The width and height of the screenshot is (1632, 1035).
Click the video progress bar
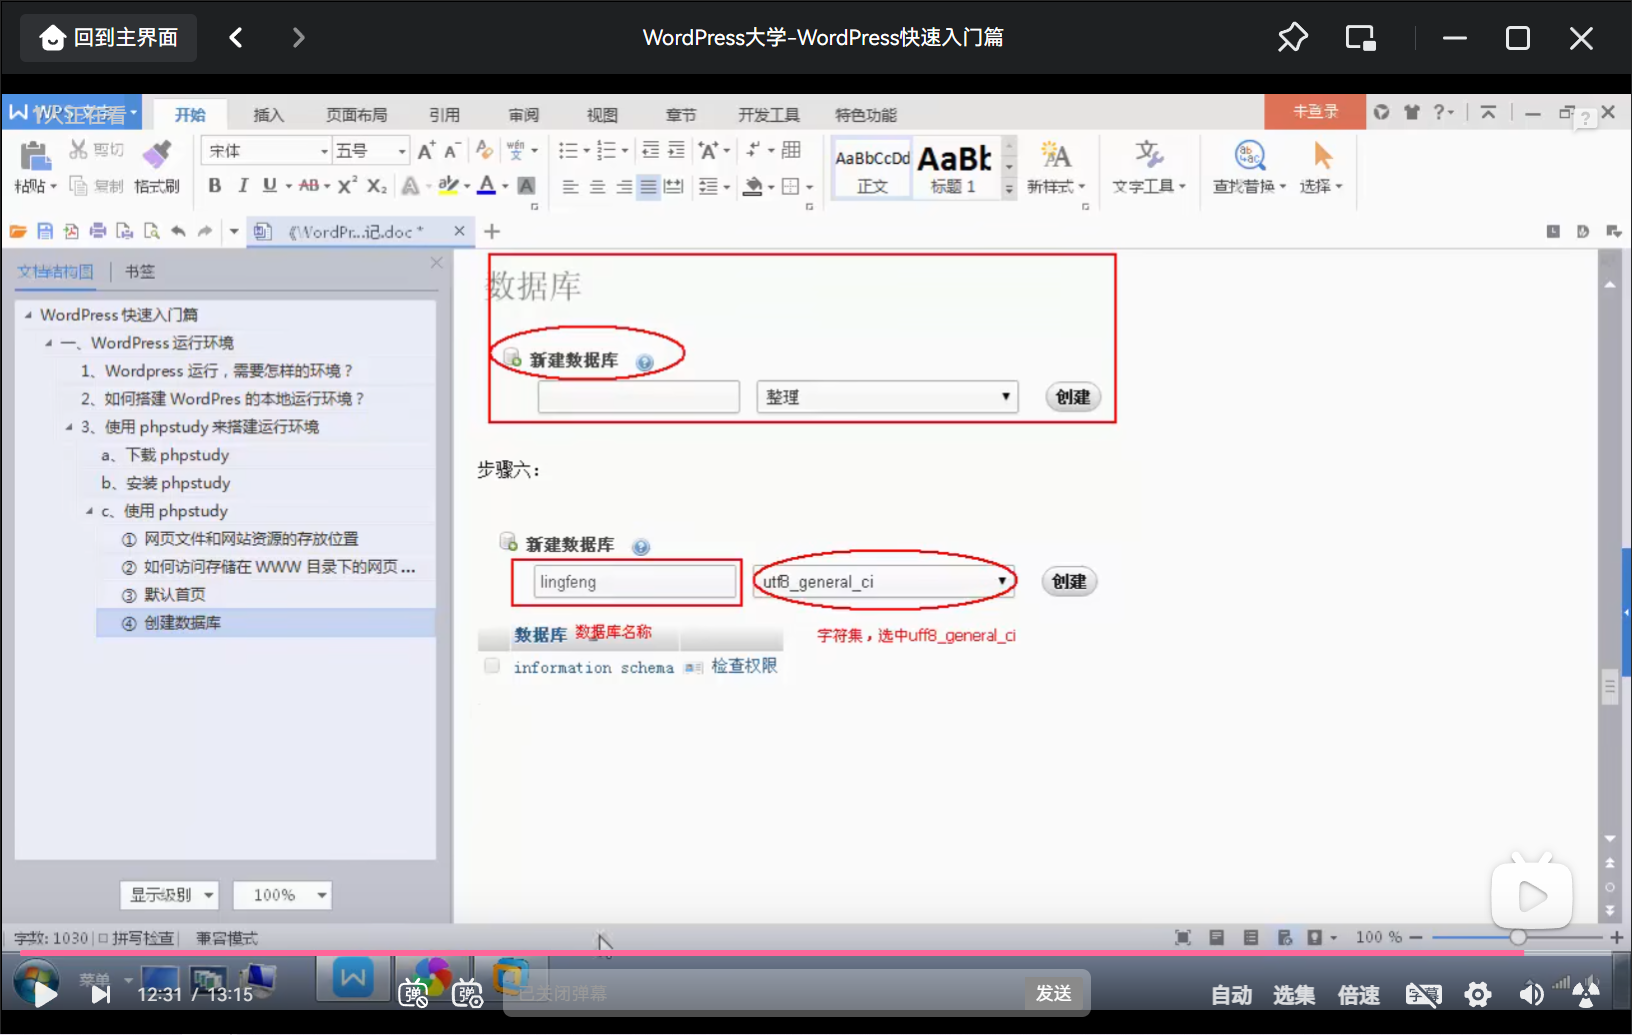tap(816, 952)
